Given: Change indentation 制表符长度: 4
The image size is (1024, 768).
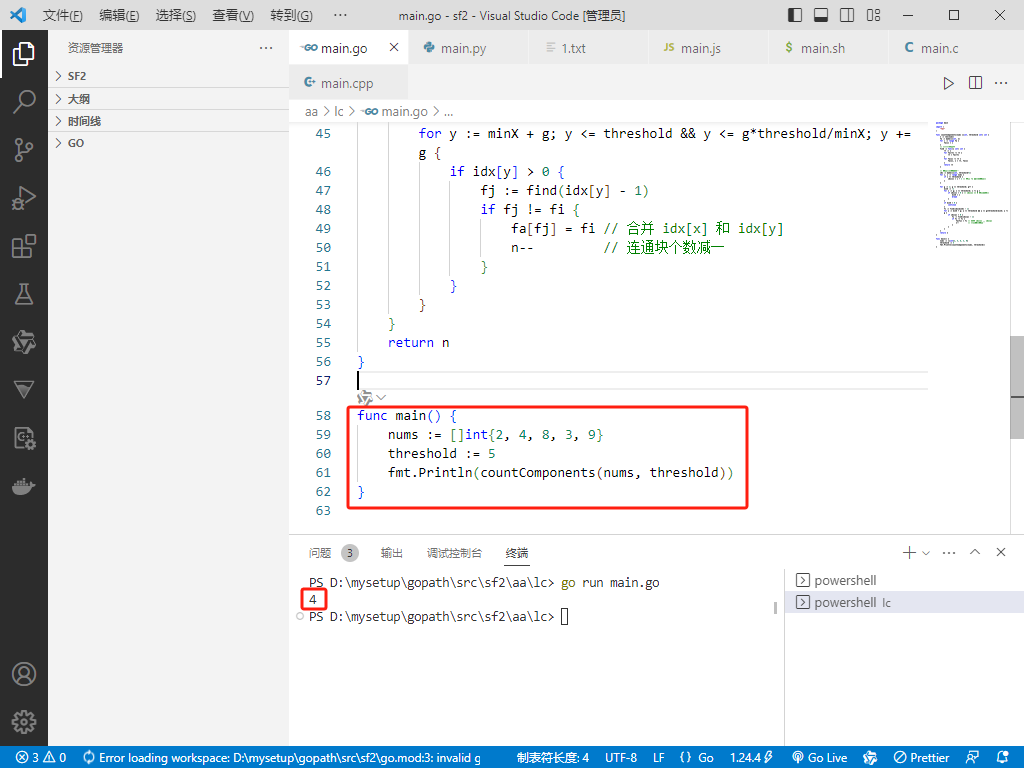Looking at the screenshot, I should point(552,758).
